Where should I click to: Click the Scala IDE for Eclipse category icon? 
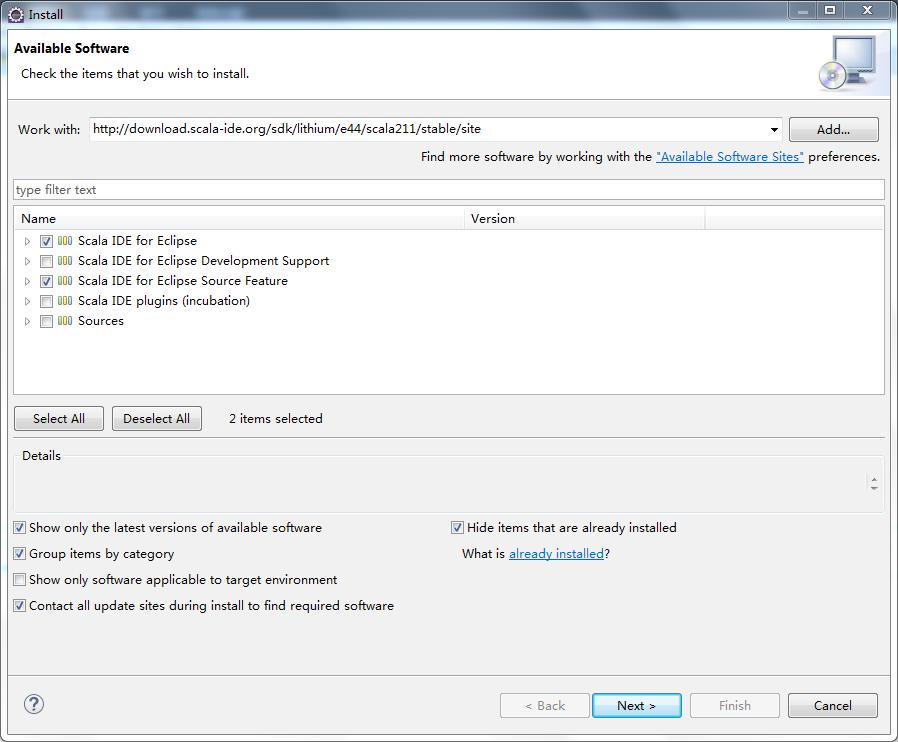(x=65, y=241)
